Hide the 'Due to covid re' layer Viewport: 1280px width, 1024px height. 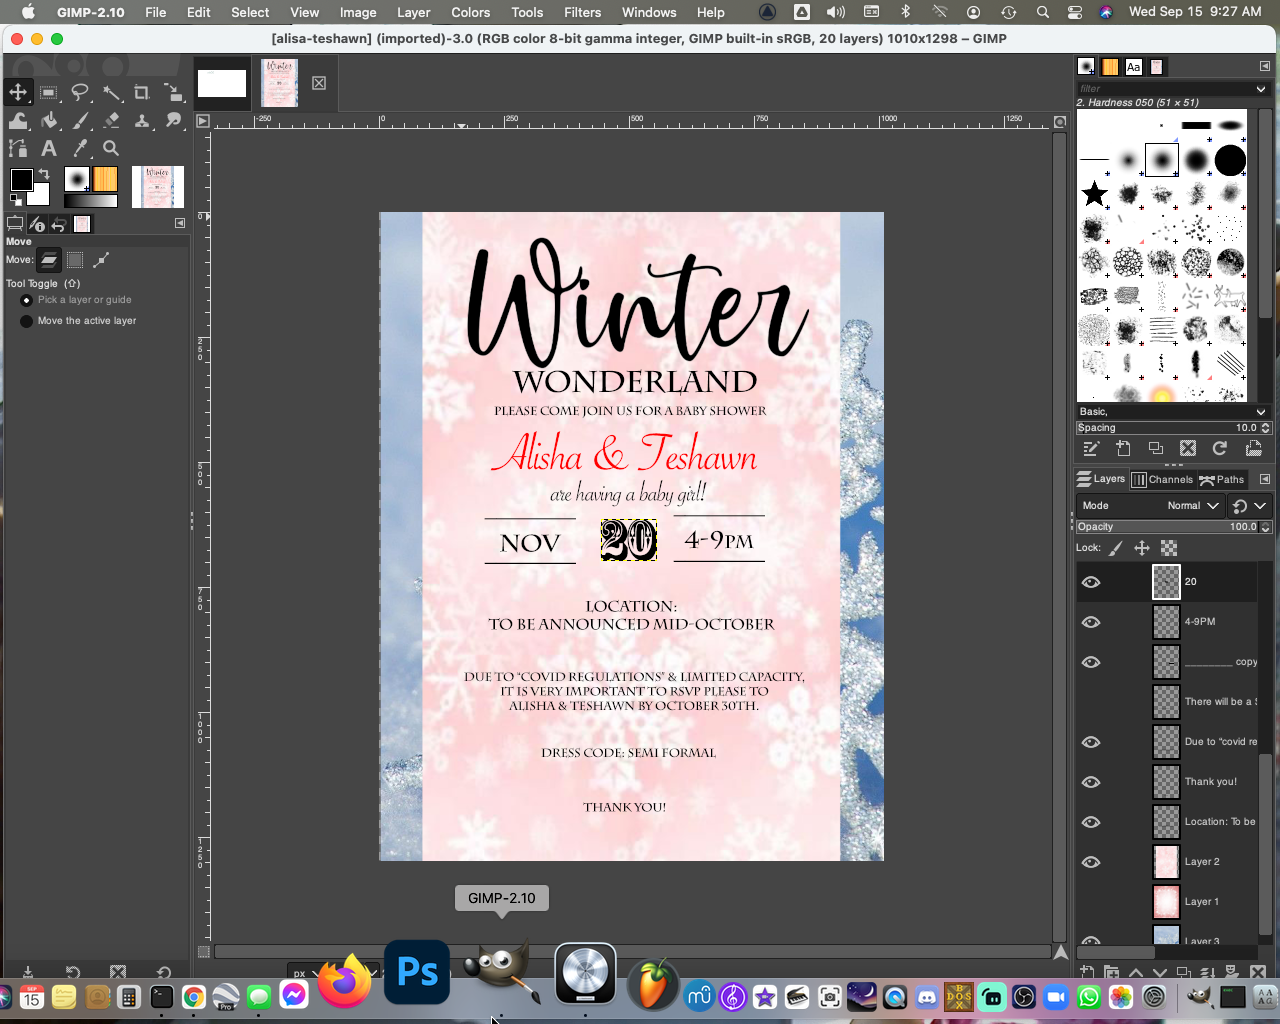tap(1091, 742)
